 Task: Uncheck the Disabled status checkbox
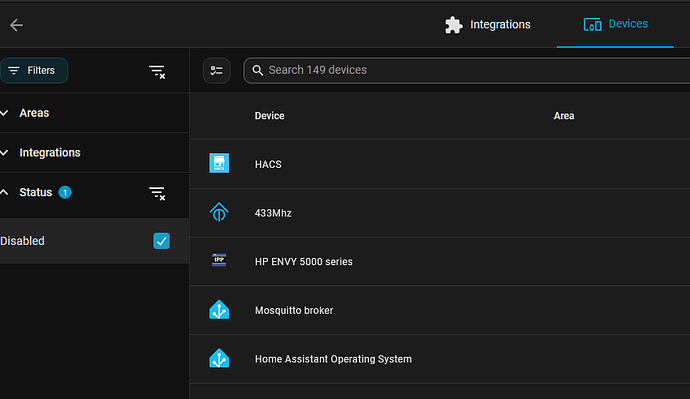click(x=161, y=241)
